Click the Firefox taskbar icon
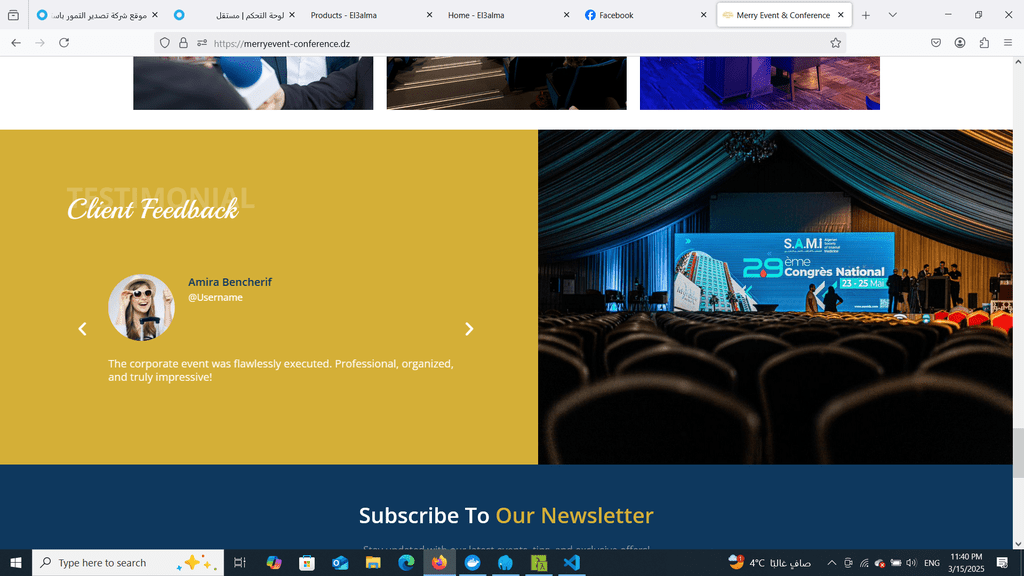This screenshot has height=576, width=1024. click(x=440, y=562)
